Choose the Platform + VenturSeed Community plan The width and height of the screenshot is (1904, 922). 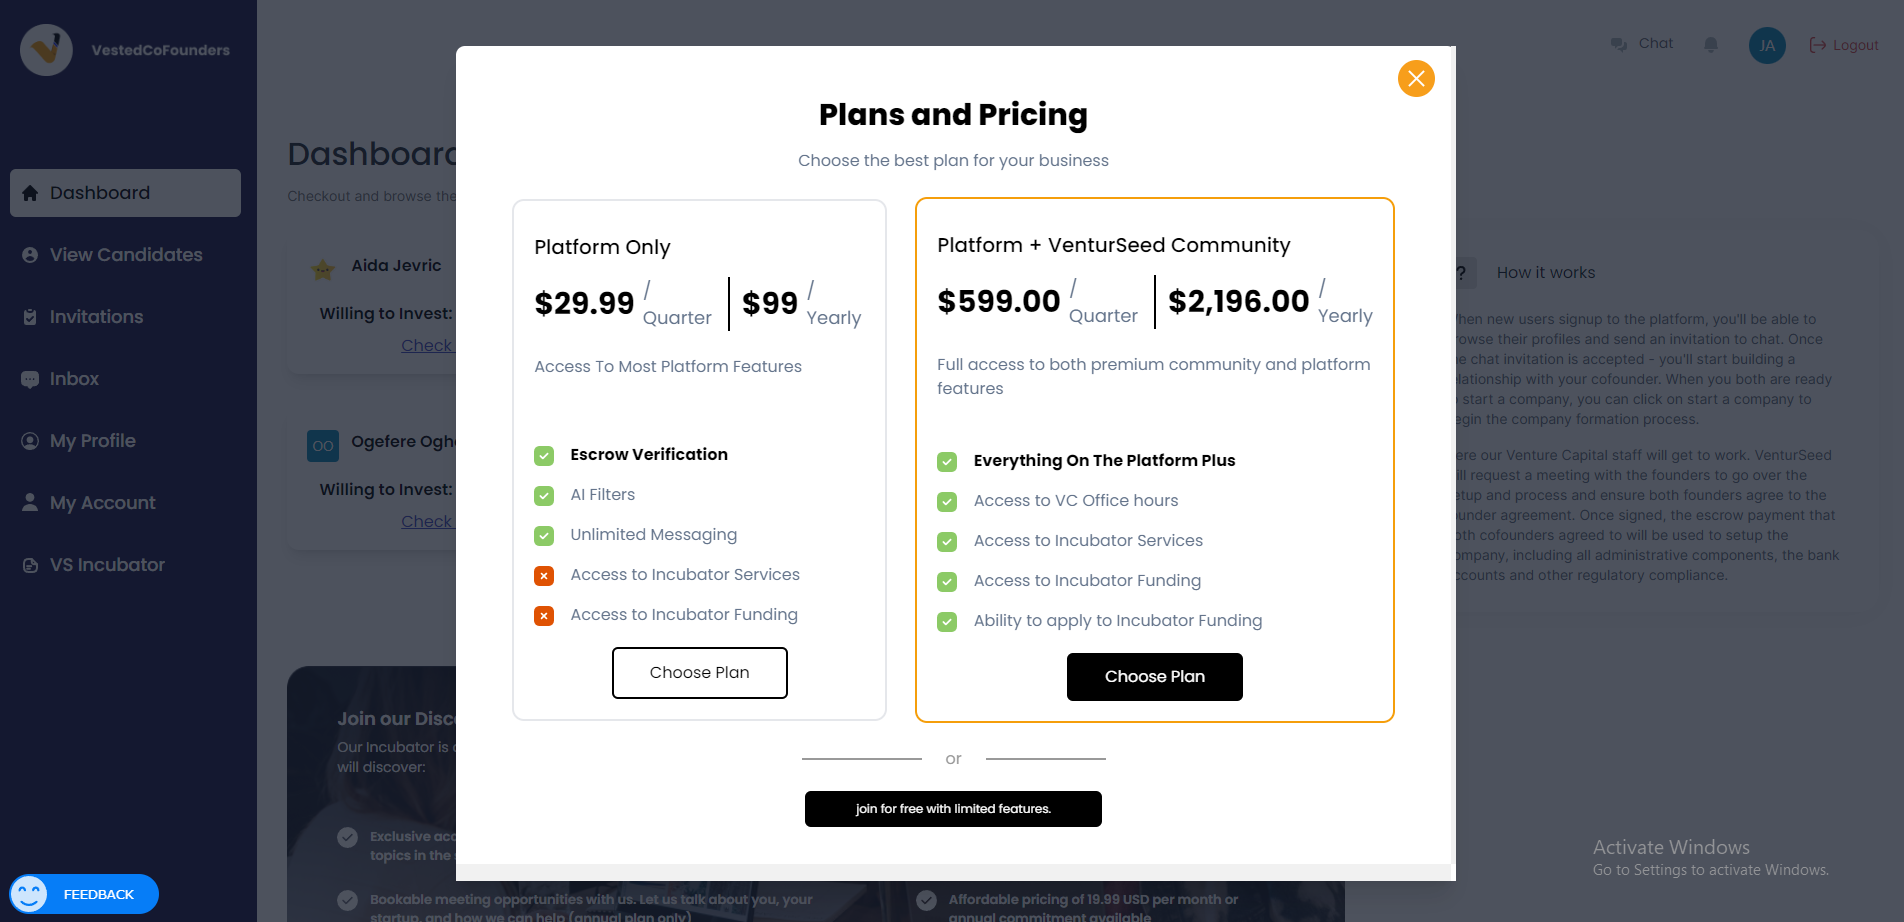1154,677
